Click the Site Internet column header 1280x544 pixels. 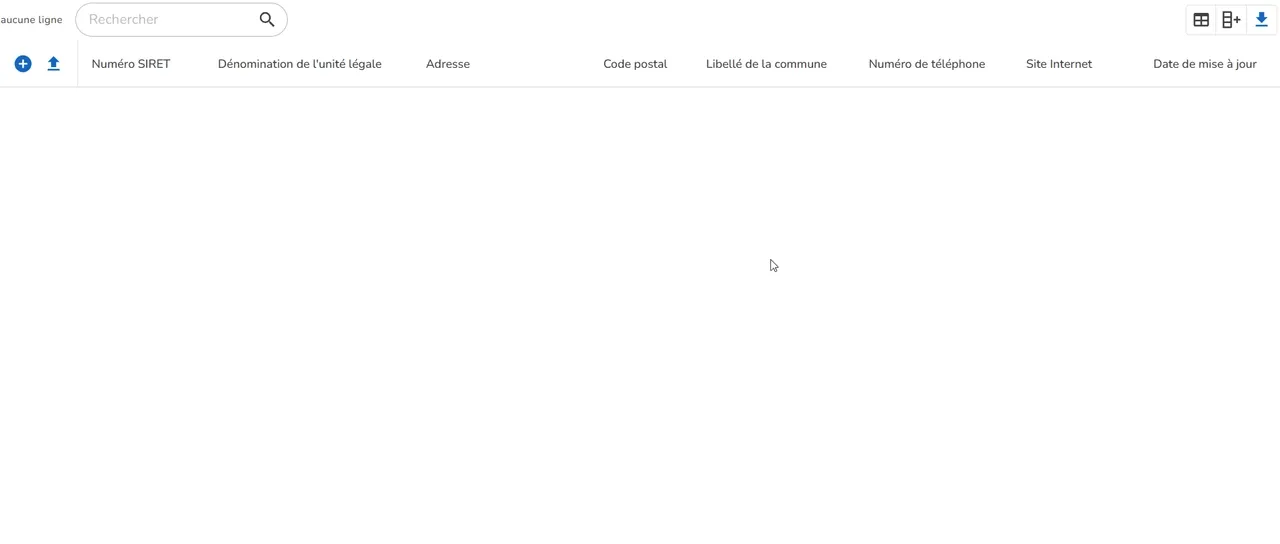(x=1059, y=64)
